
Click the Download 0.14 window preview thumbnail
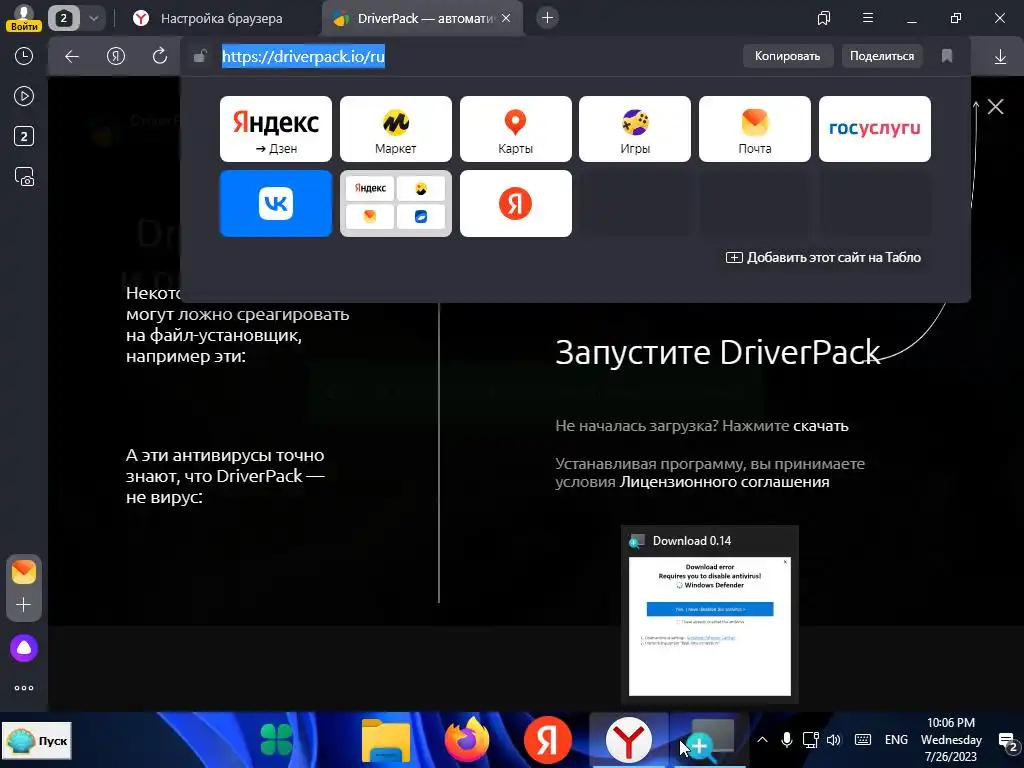pyautogui.click(x=710, y=626)
